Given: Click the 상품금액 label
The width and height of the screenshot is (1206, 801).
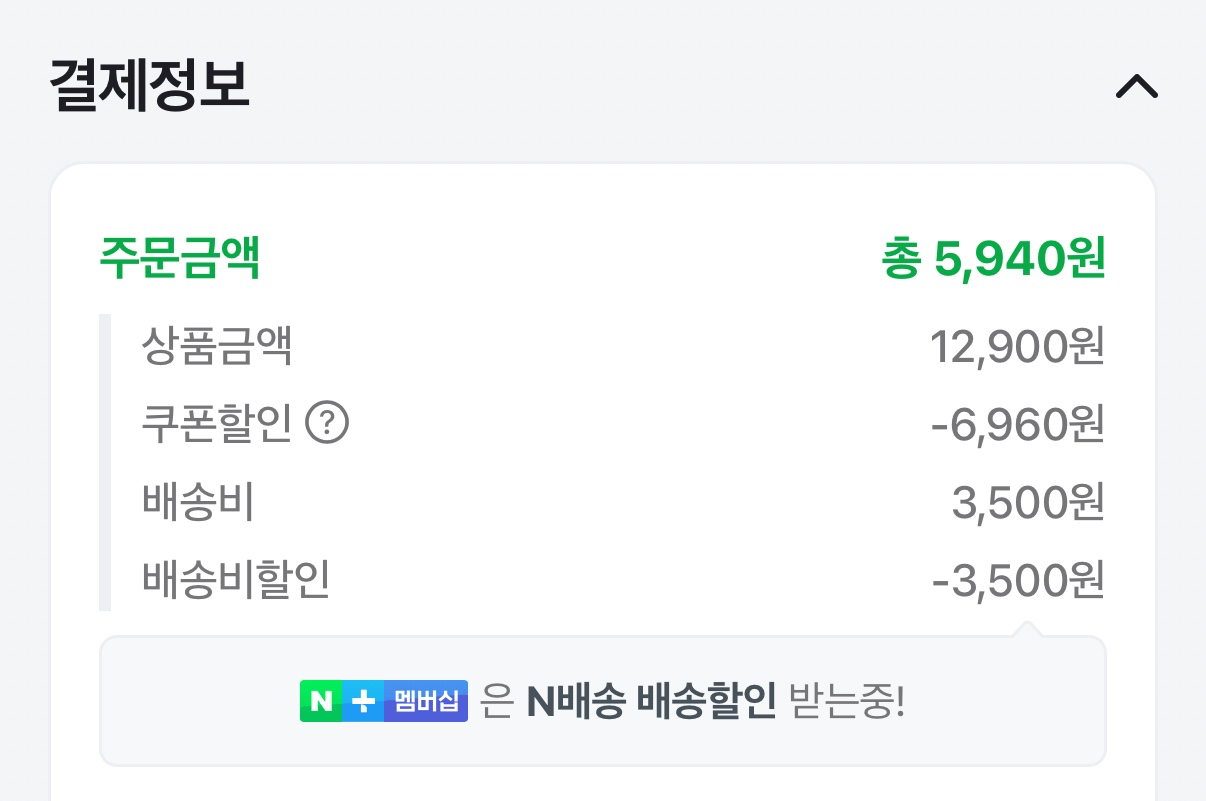Looking at the screenshot, I should coord(217,347).
